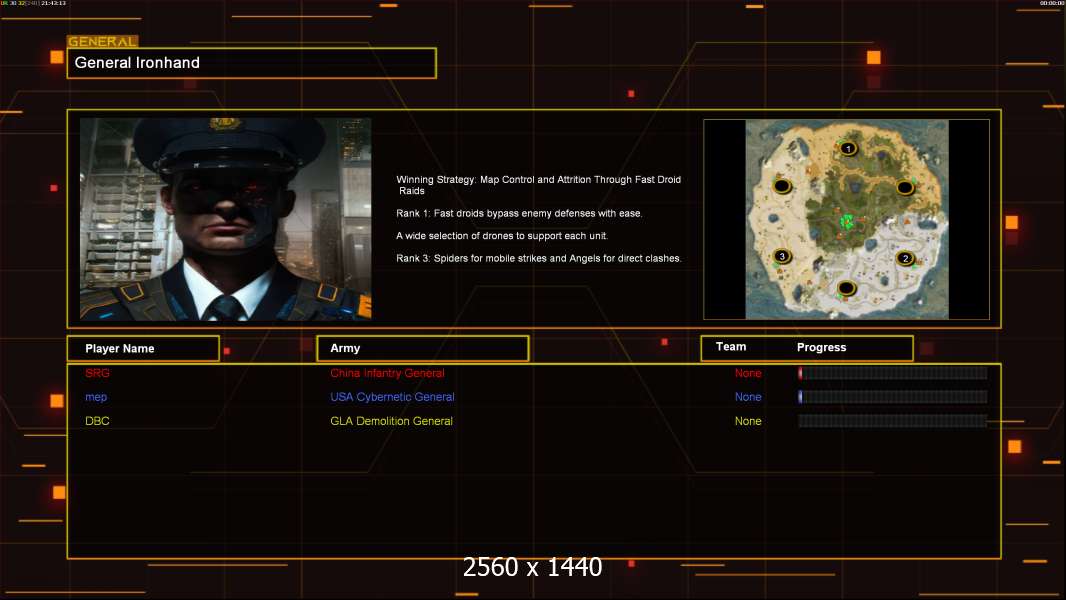Click mep's loading progress bar
Screen dimensions: 1066x600
(893, 397)
